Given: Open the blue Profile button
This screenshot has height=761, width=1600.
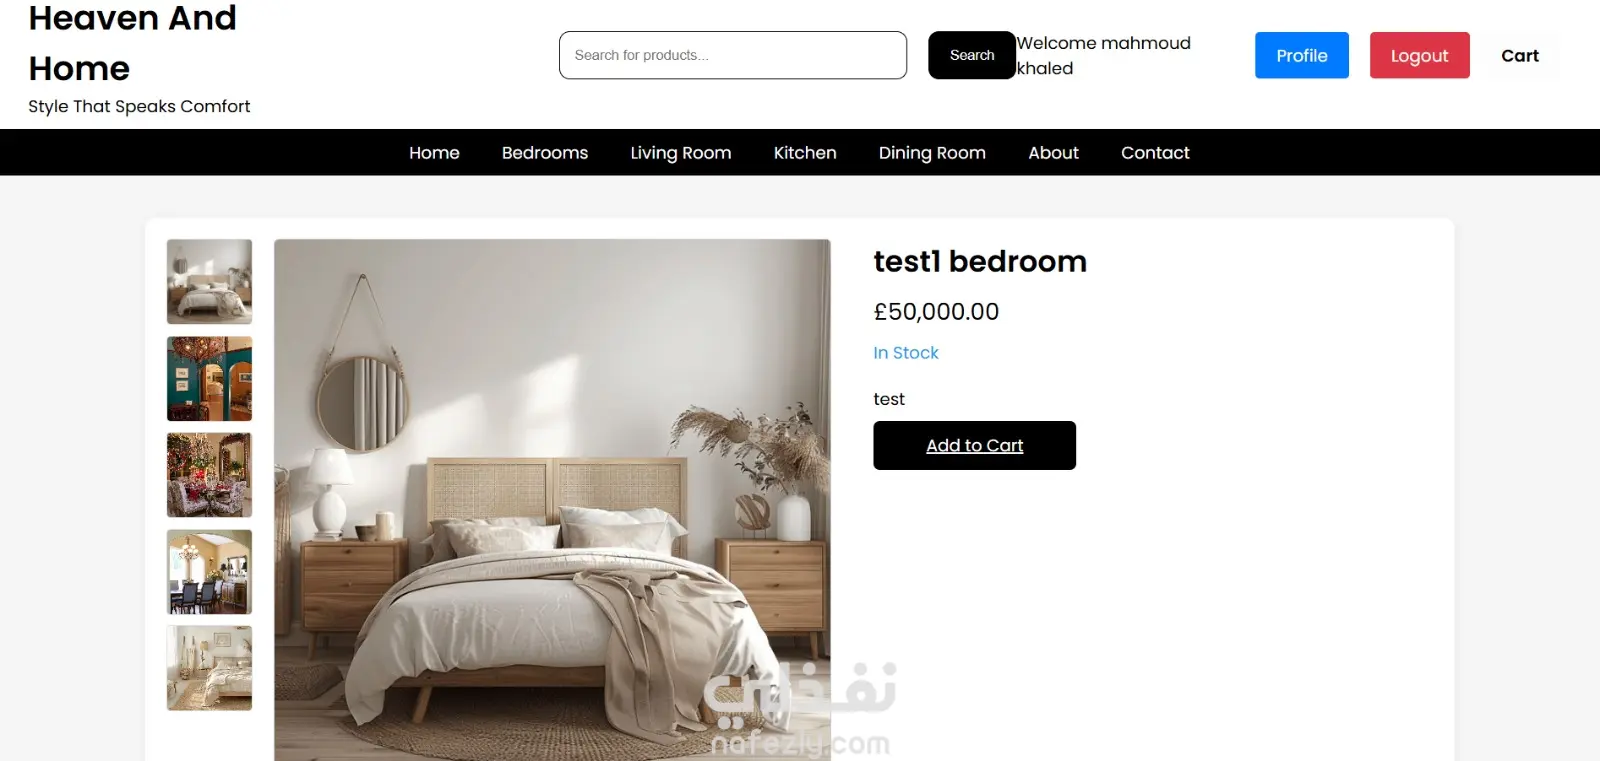Looking at the screenshot, I should pos(1302,55).
